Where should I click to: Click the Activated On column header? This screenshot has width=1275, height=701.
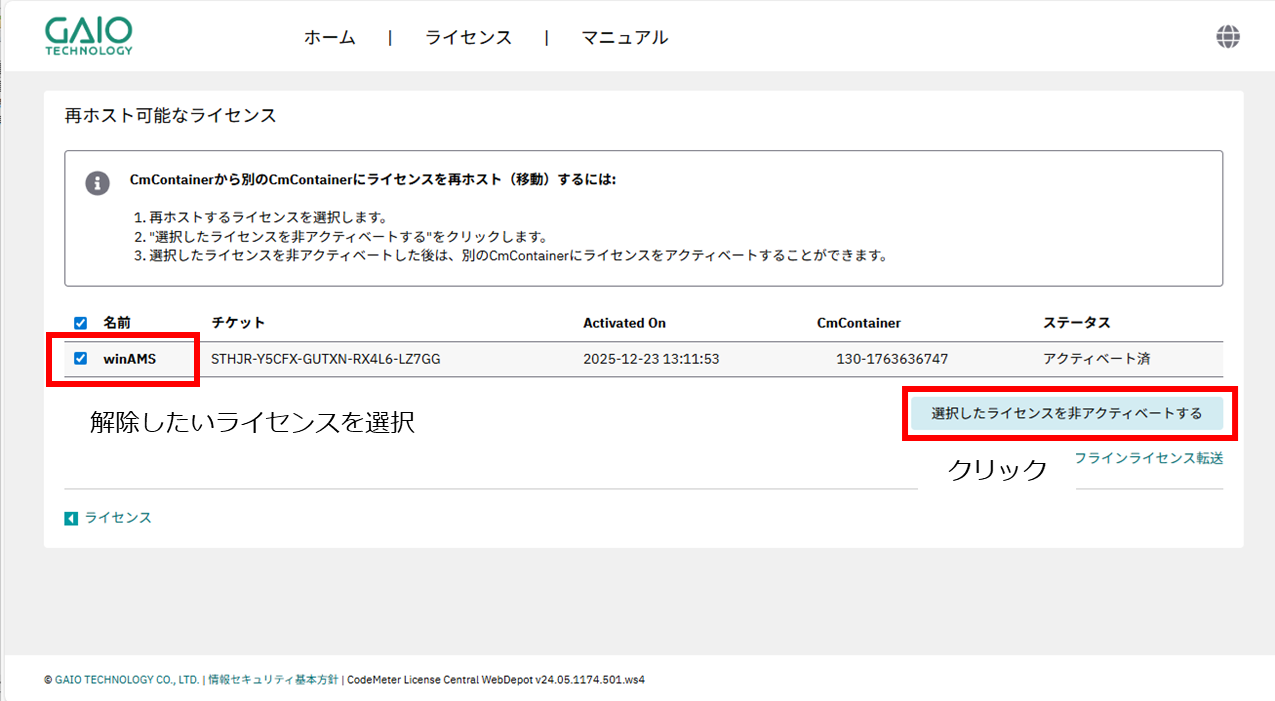coord(624,323)
